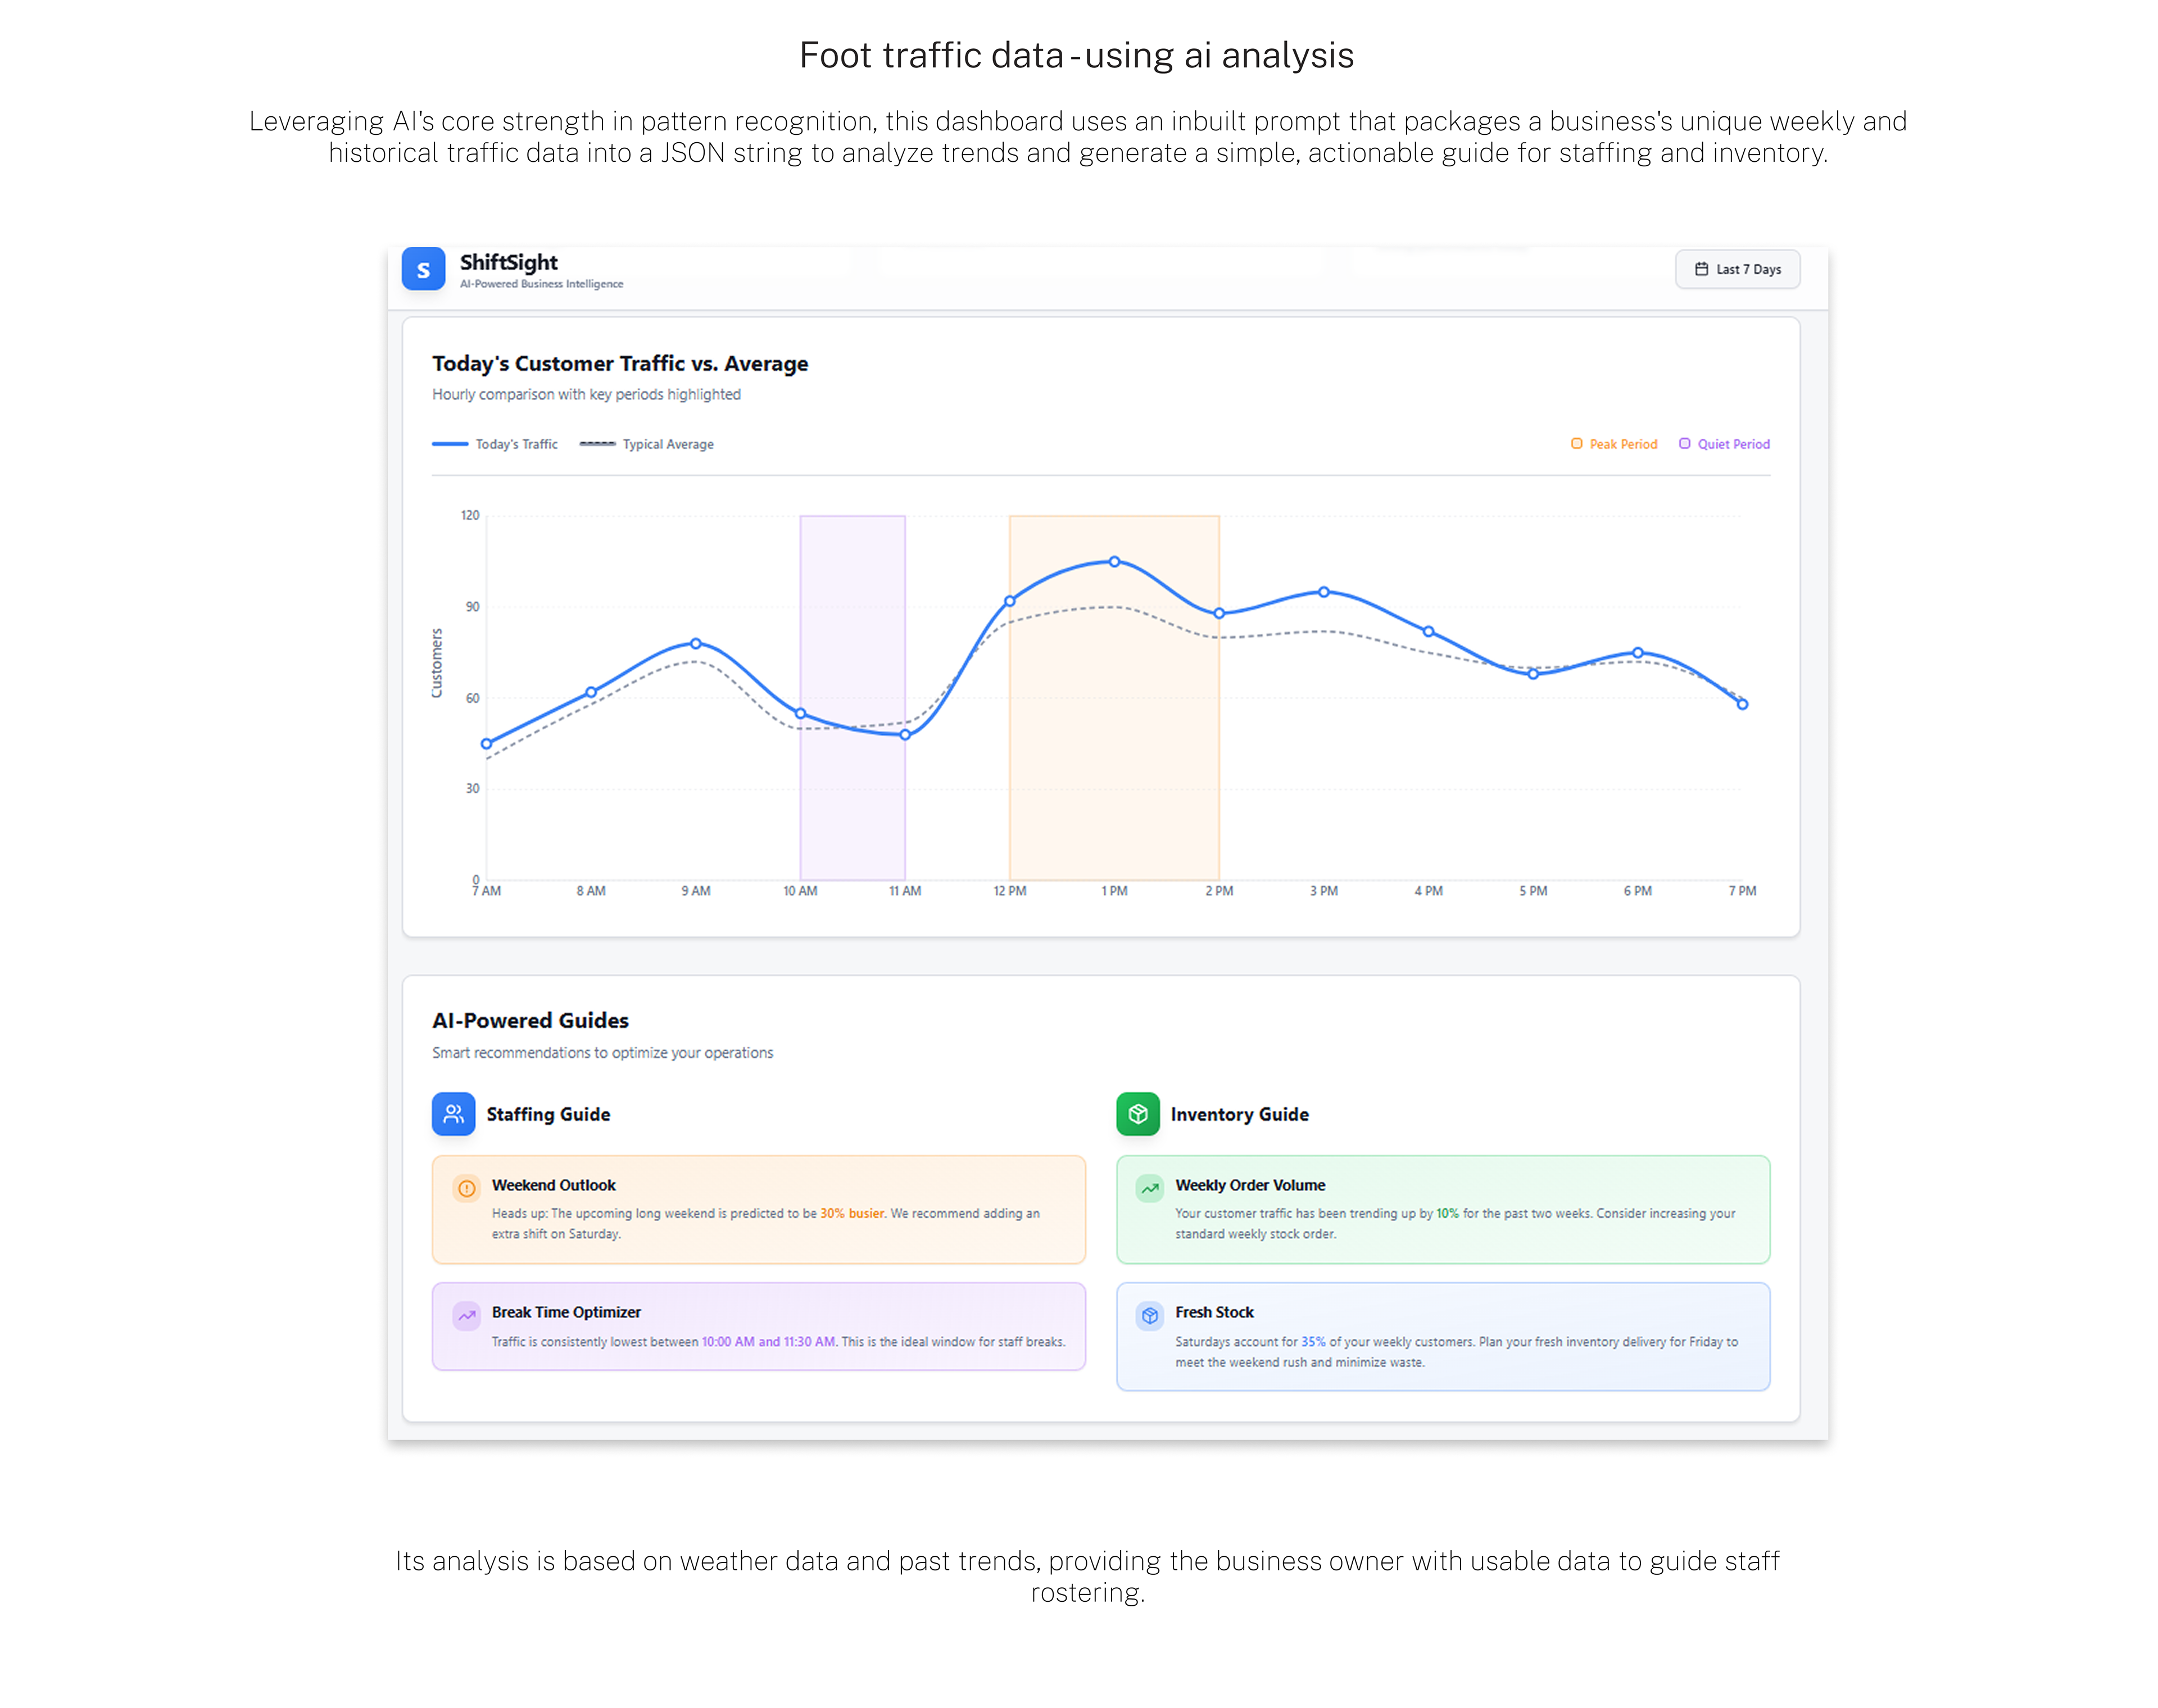Viewport: 2158px width, 1708px height.
Task: Click the 3 PM traffic data point
Action: click(1323, 592)
